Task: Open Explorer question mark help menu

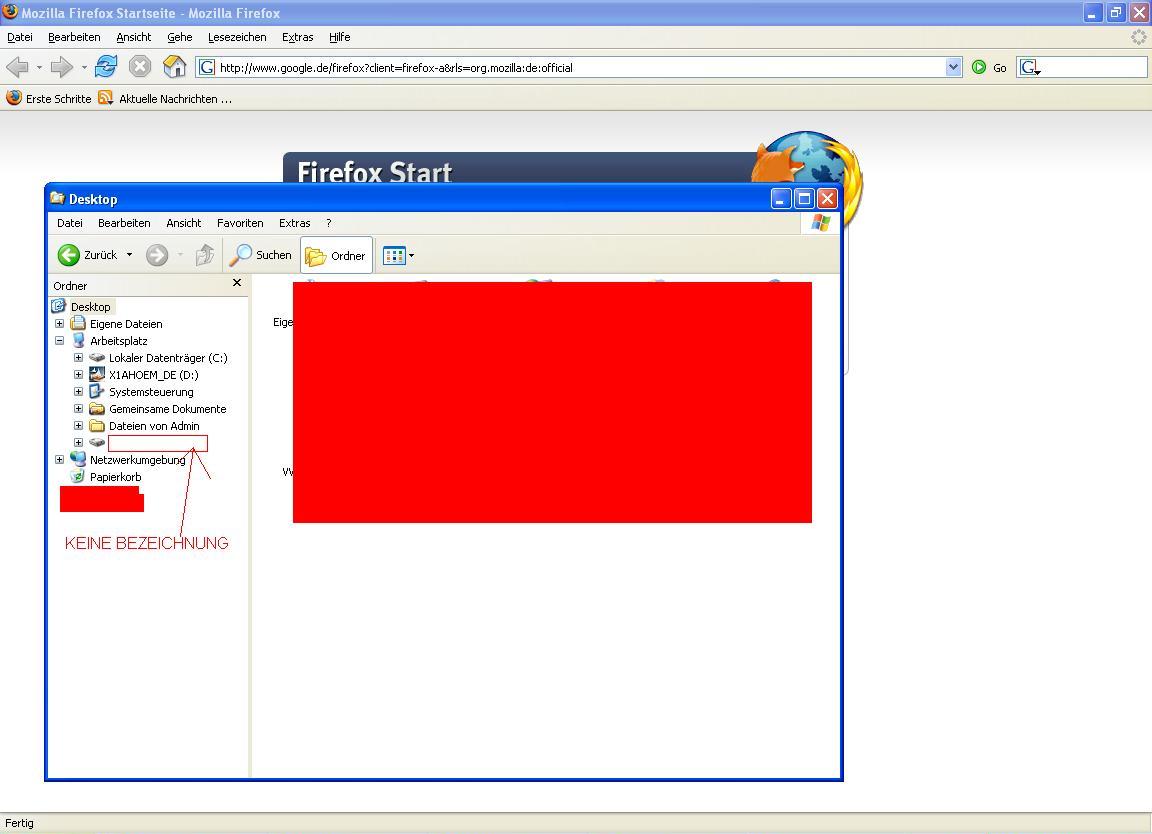Action: [328, 223]
